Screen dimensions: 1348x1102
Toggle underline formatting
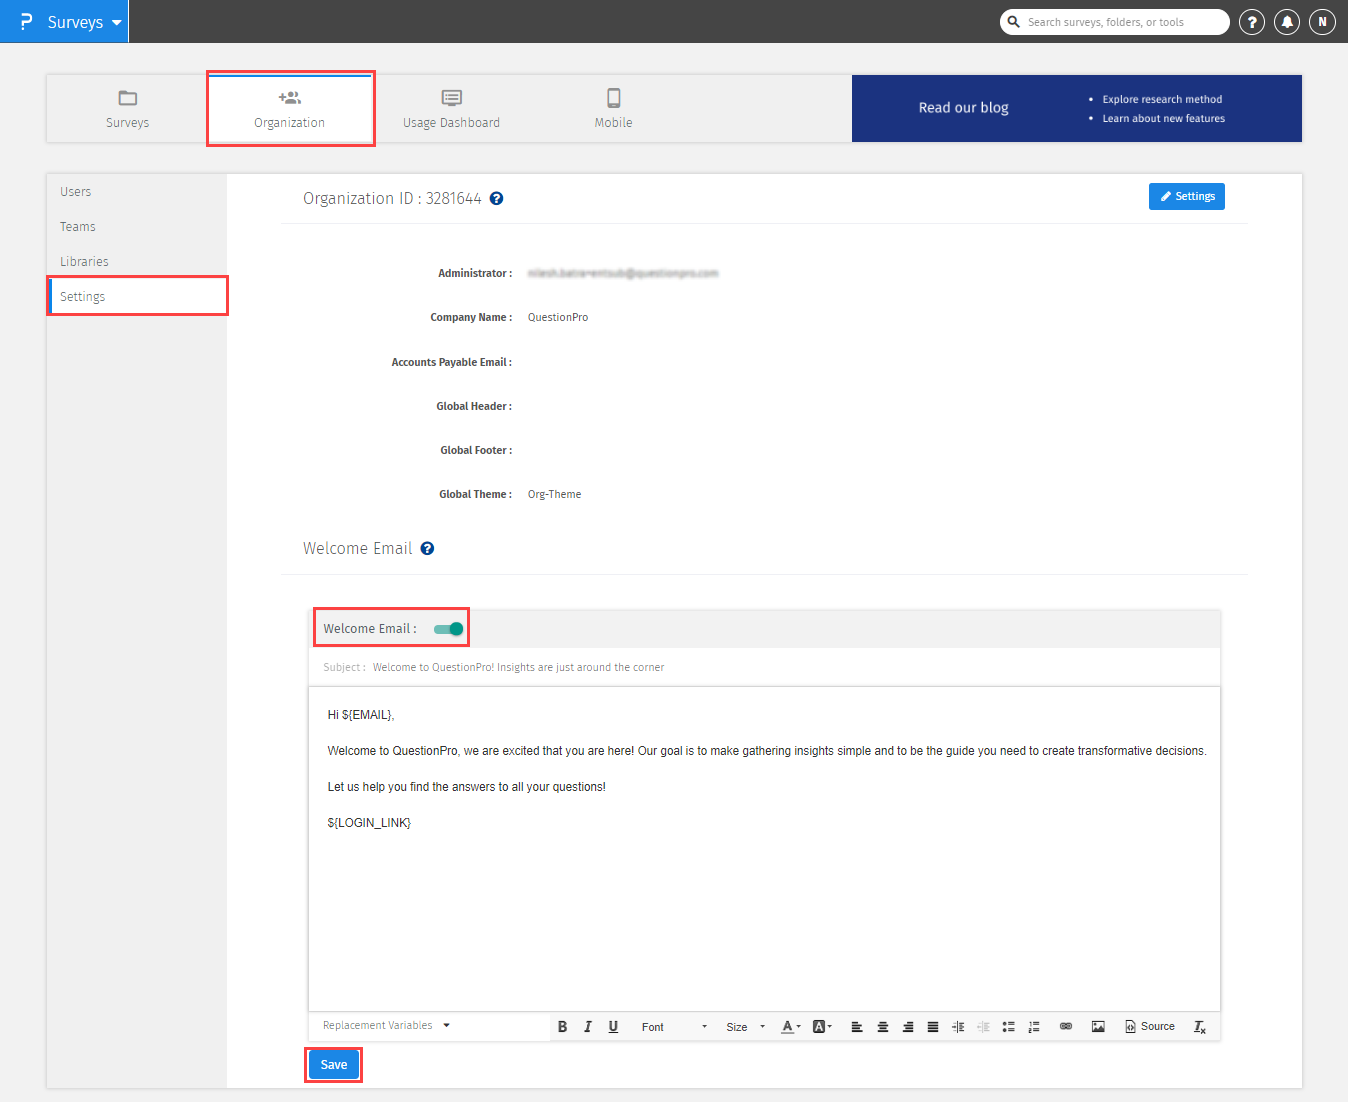tap(613, 1026)
